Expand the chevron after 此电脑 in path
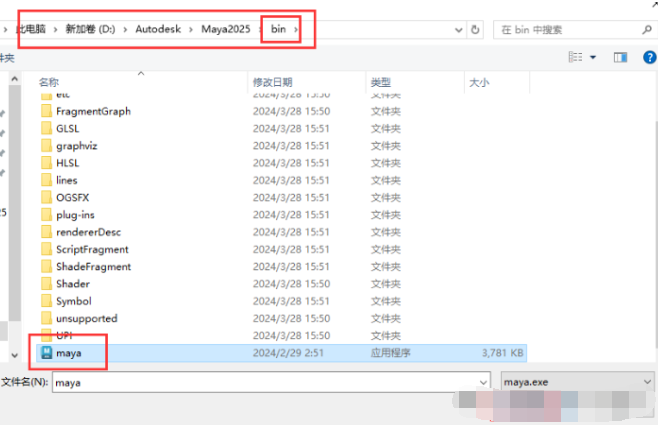The width and height of the screenshot is (658, 425). click(55, 29)
